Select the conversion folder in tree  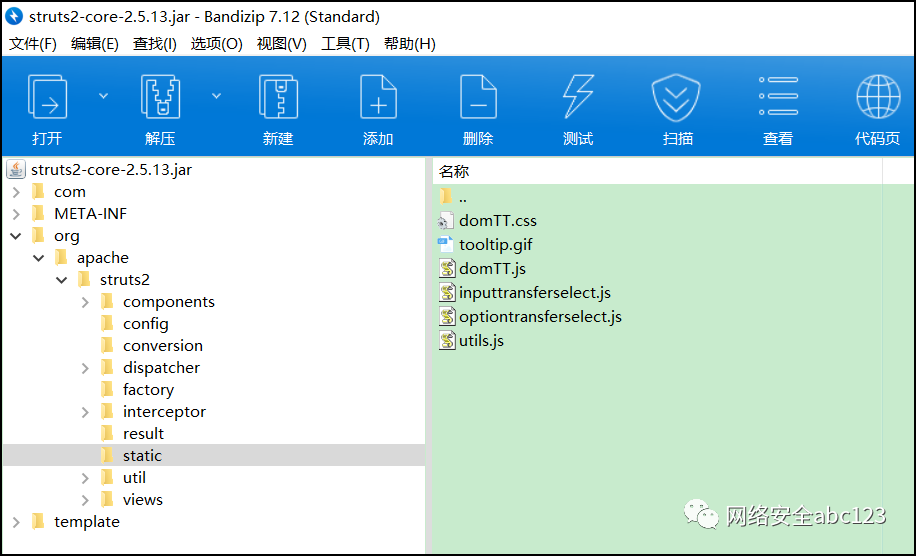click(x=163, y=346)
